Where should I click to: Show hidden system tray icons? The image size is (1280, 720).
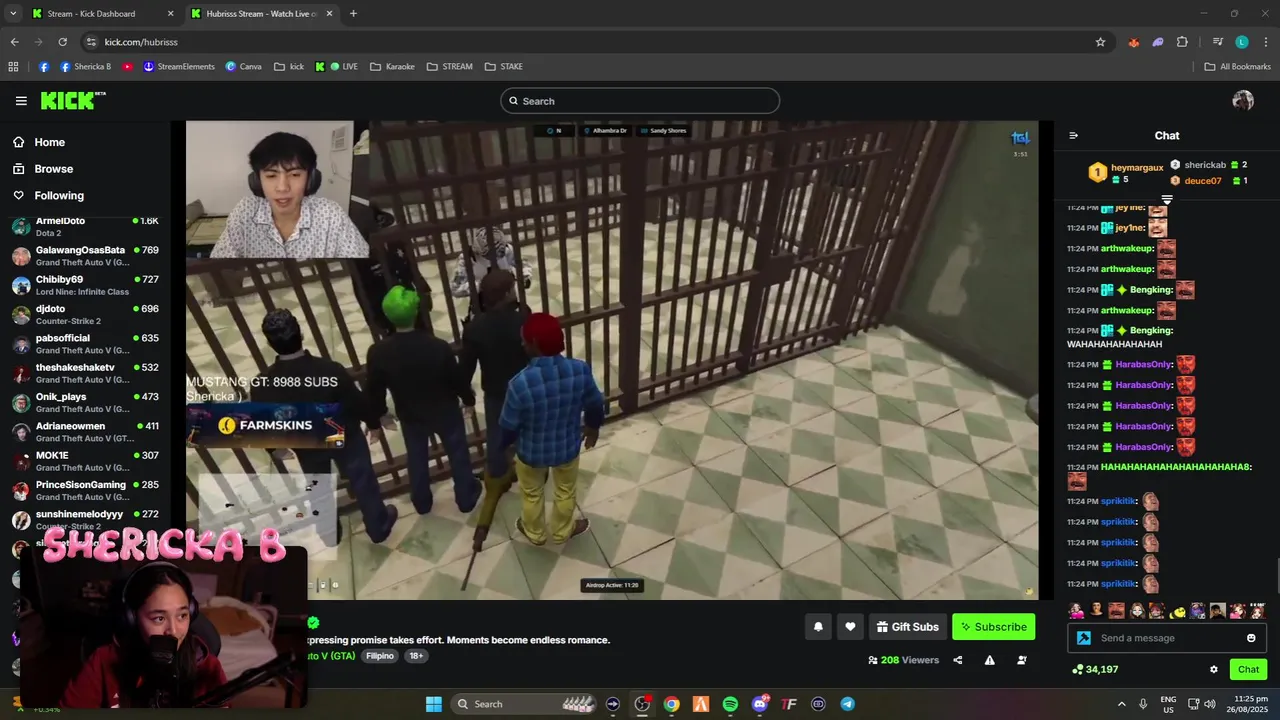tap(1121, 704)
